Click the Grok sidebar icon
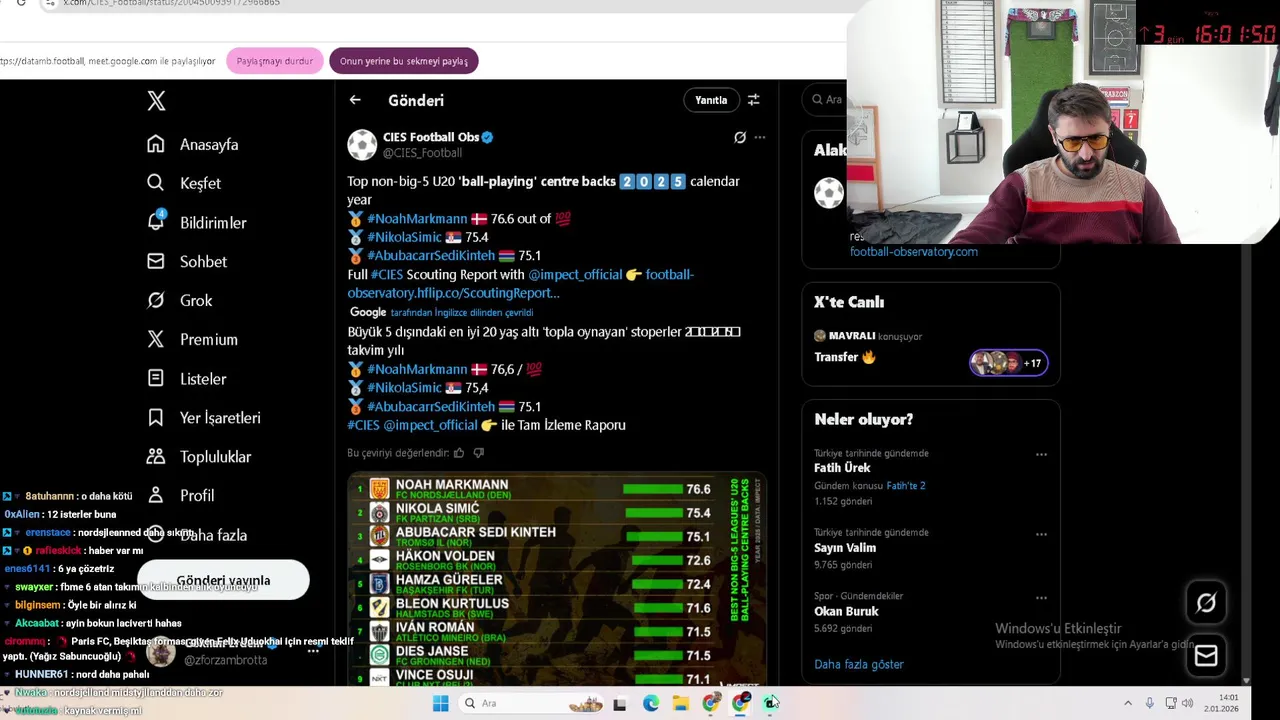The image size is (1280, 720). tap(156, 300)
